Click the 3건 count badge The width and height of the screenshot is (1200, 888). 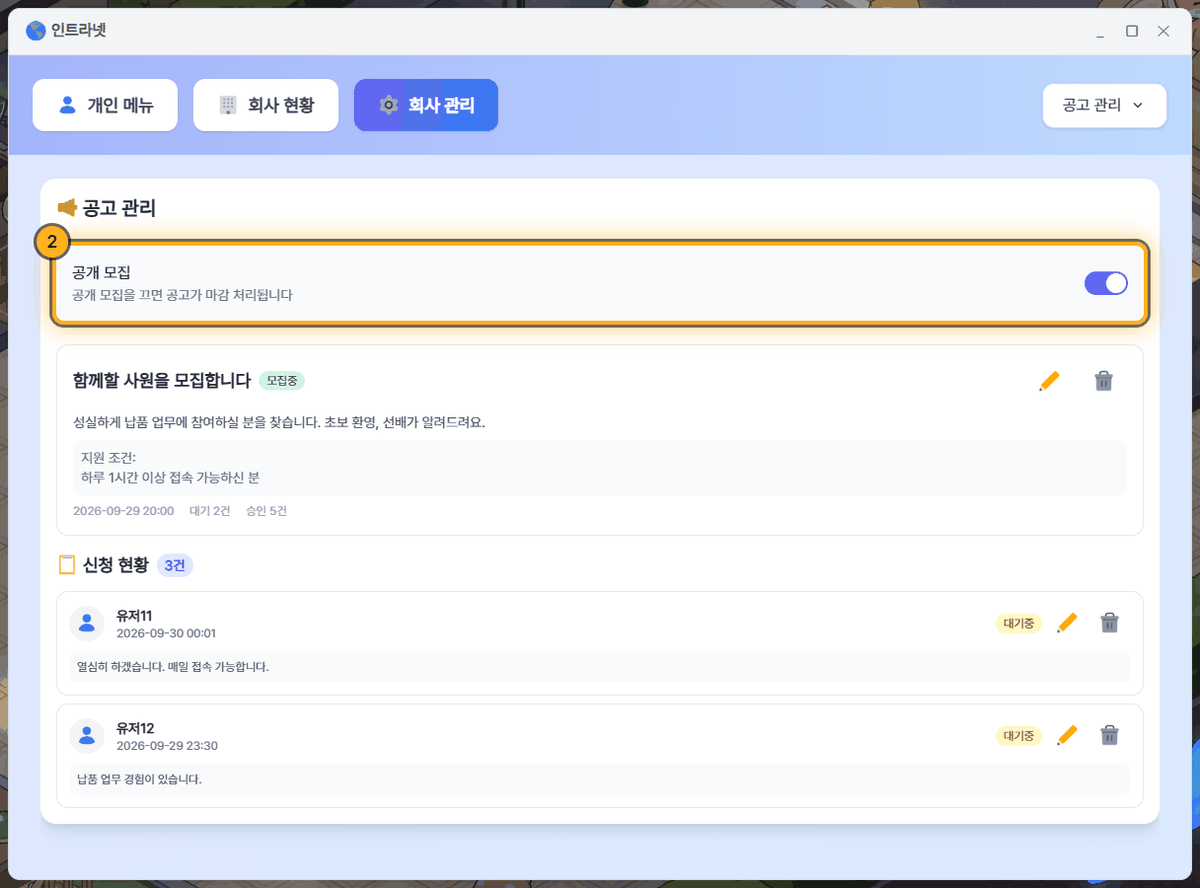175,565
